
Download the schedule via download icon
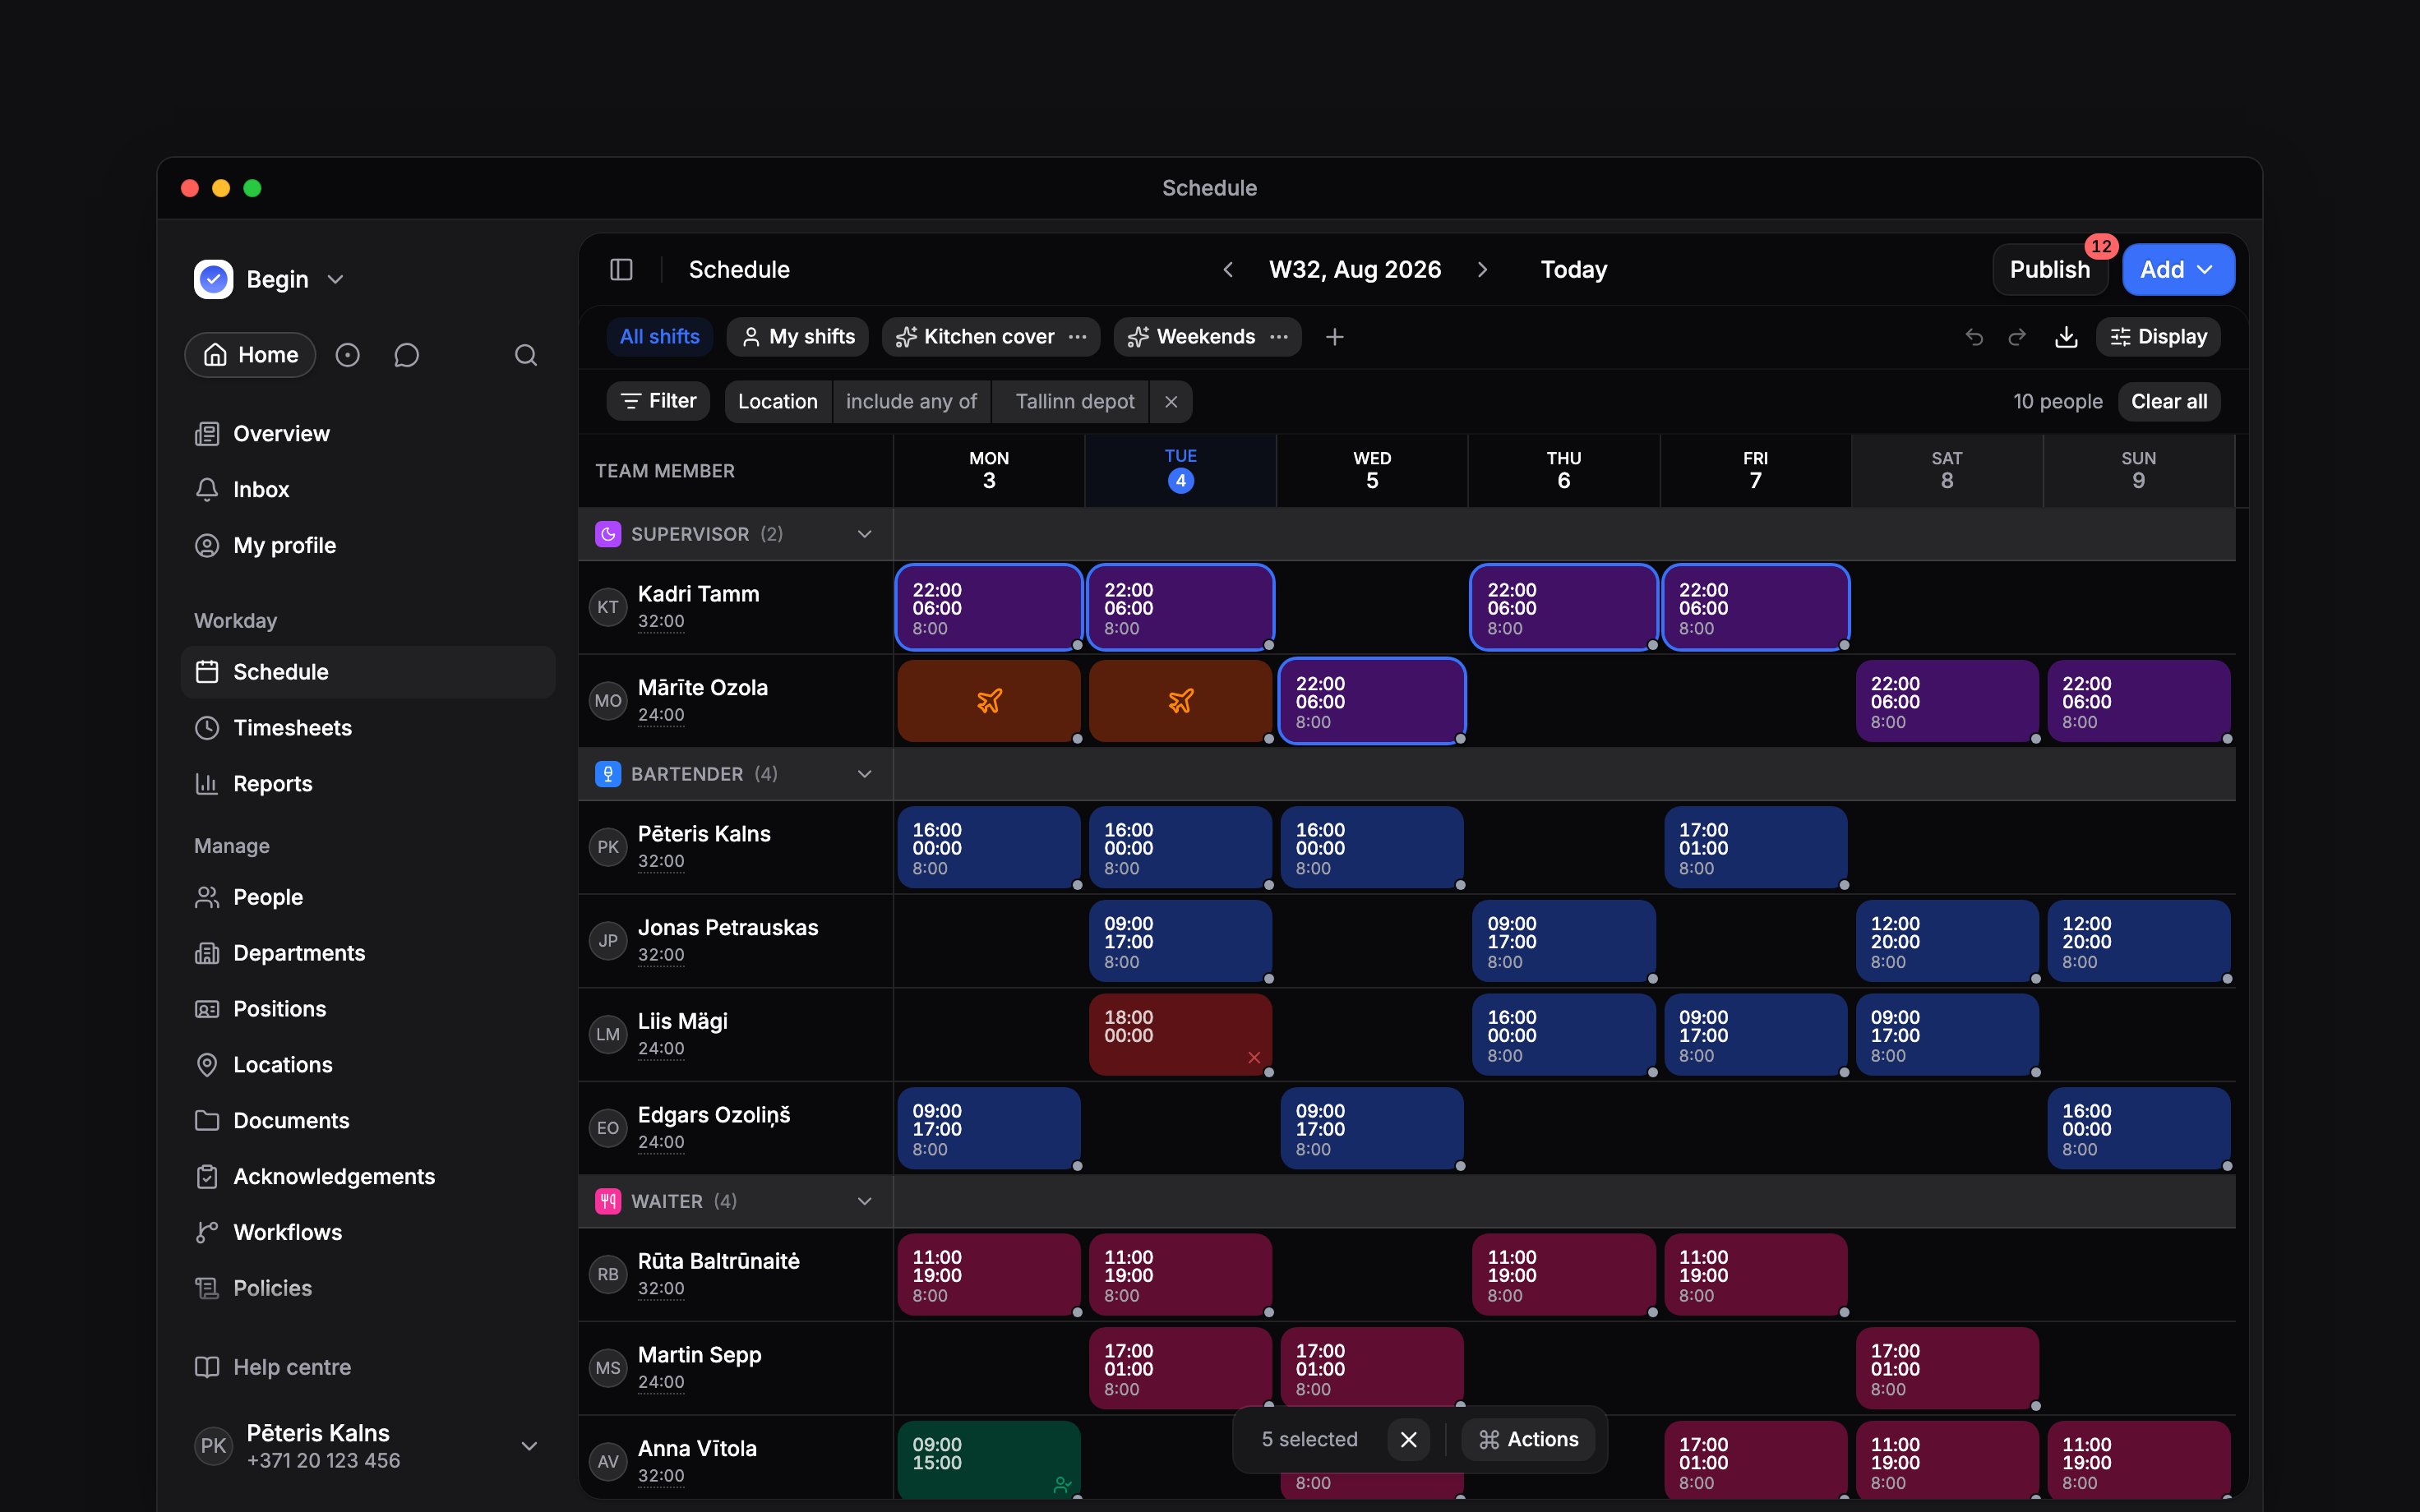pos(2066,337)
